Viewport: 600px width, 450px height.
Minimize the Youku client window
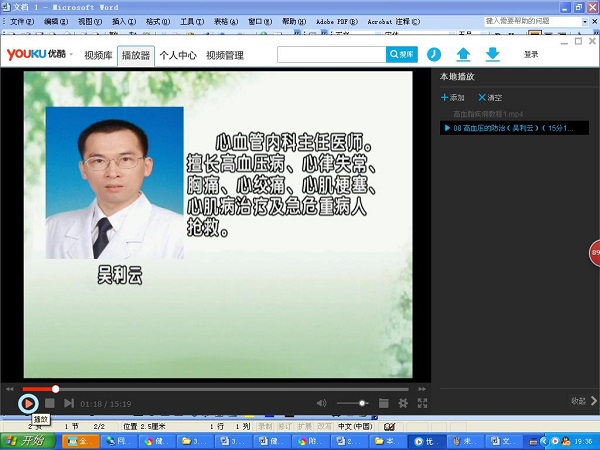click(564, 41)
